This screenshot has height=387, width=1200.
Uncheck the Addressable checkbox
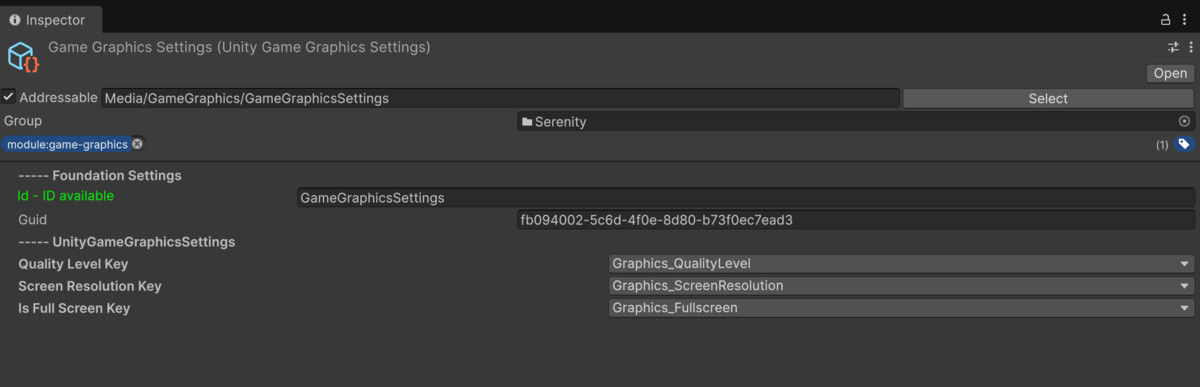[x=8, y=98]
